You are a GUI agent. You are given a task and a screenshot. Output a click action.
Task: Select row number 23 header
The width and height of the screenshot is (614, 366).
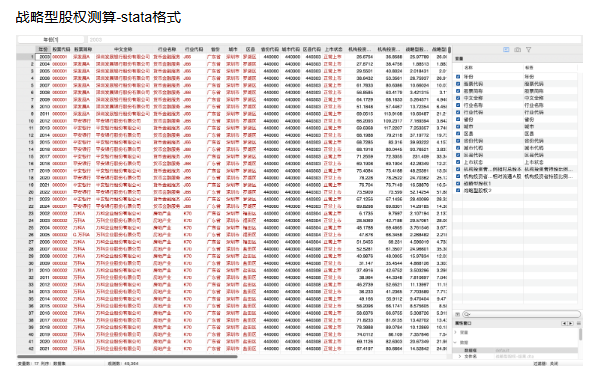[x=26, y=213]
